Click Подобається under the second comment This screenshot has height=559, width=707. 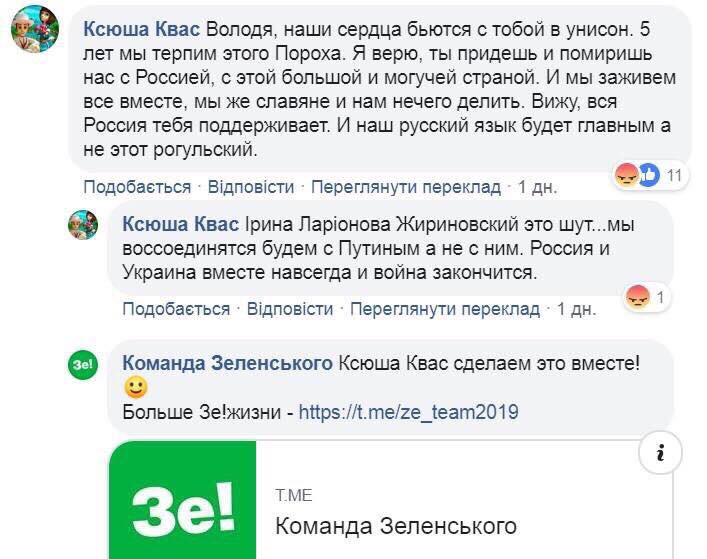click(176, 309)
